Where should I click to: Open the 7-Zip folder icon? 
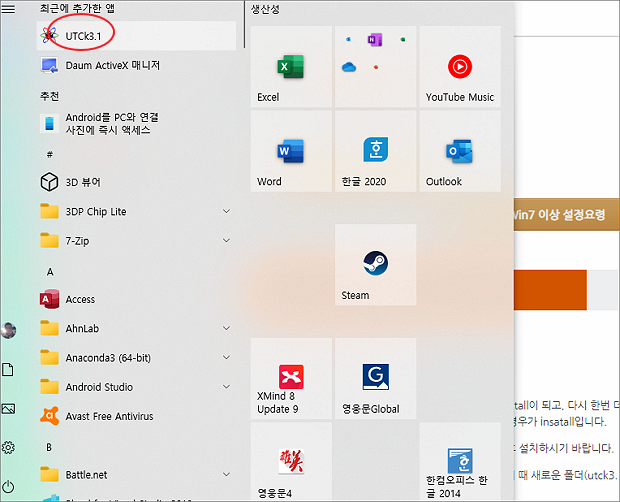[49, 241]
